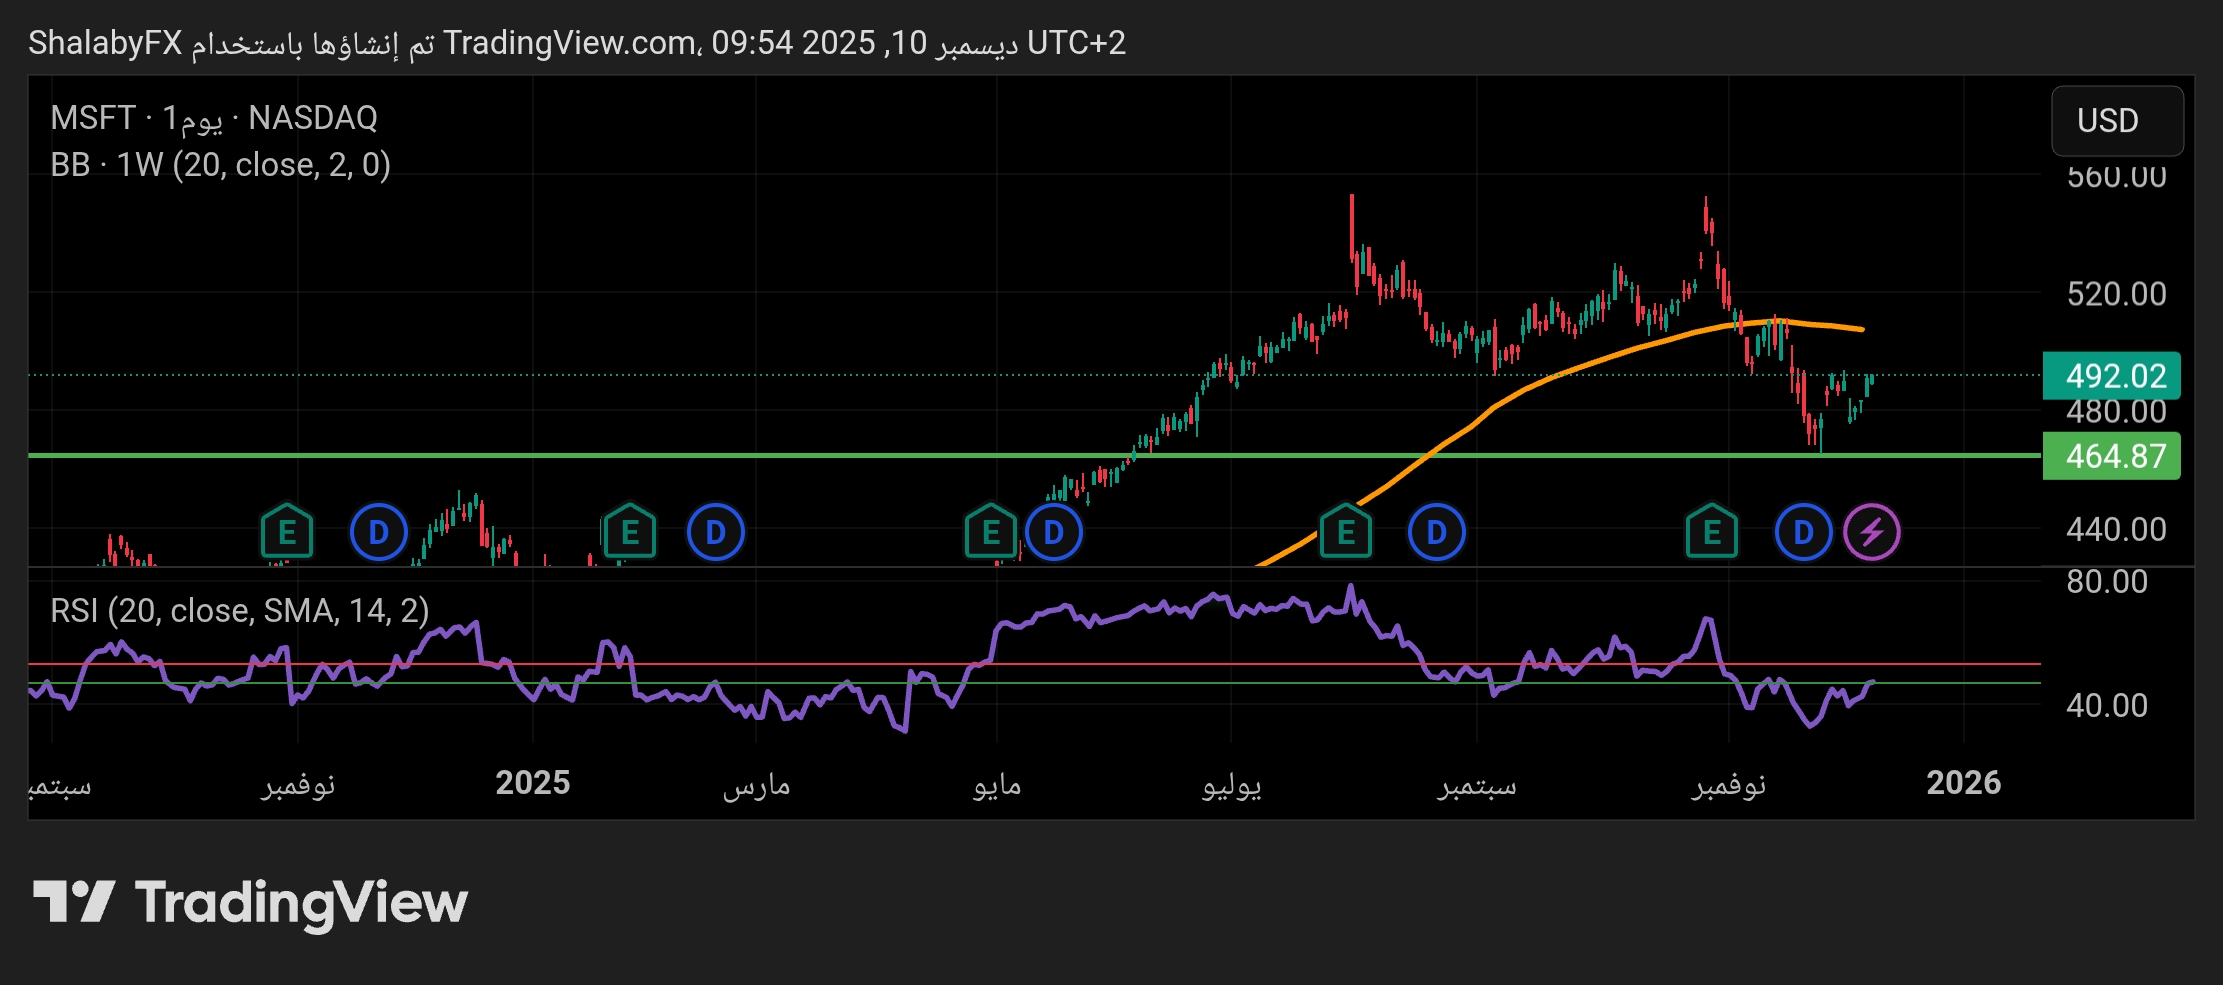Click the TradingView.com text in the header
The width and height of the screenshot is (2223, 985).
[570, 43]
